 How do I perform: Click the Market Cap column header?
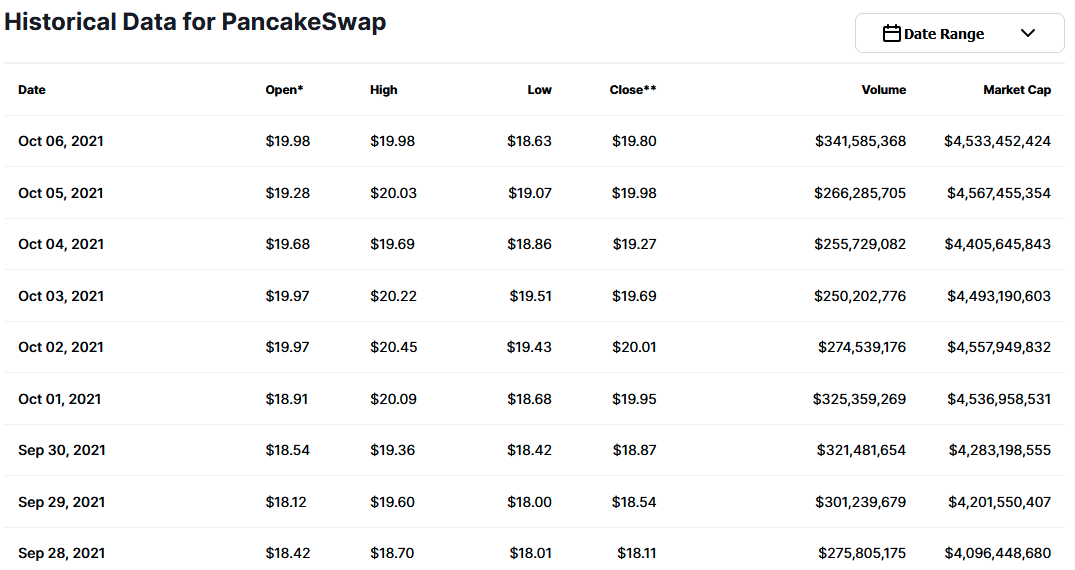1017,90
